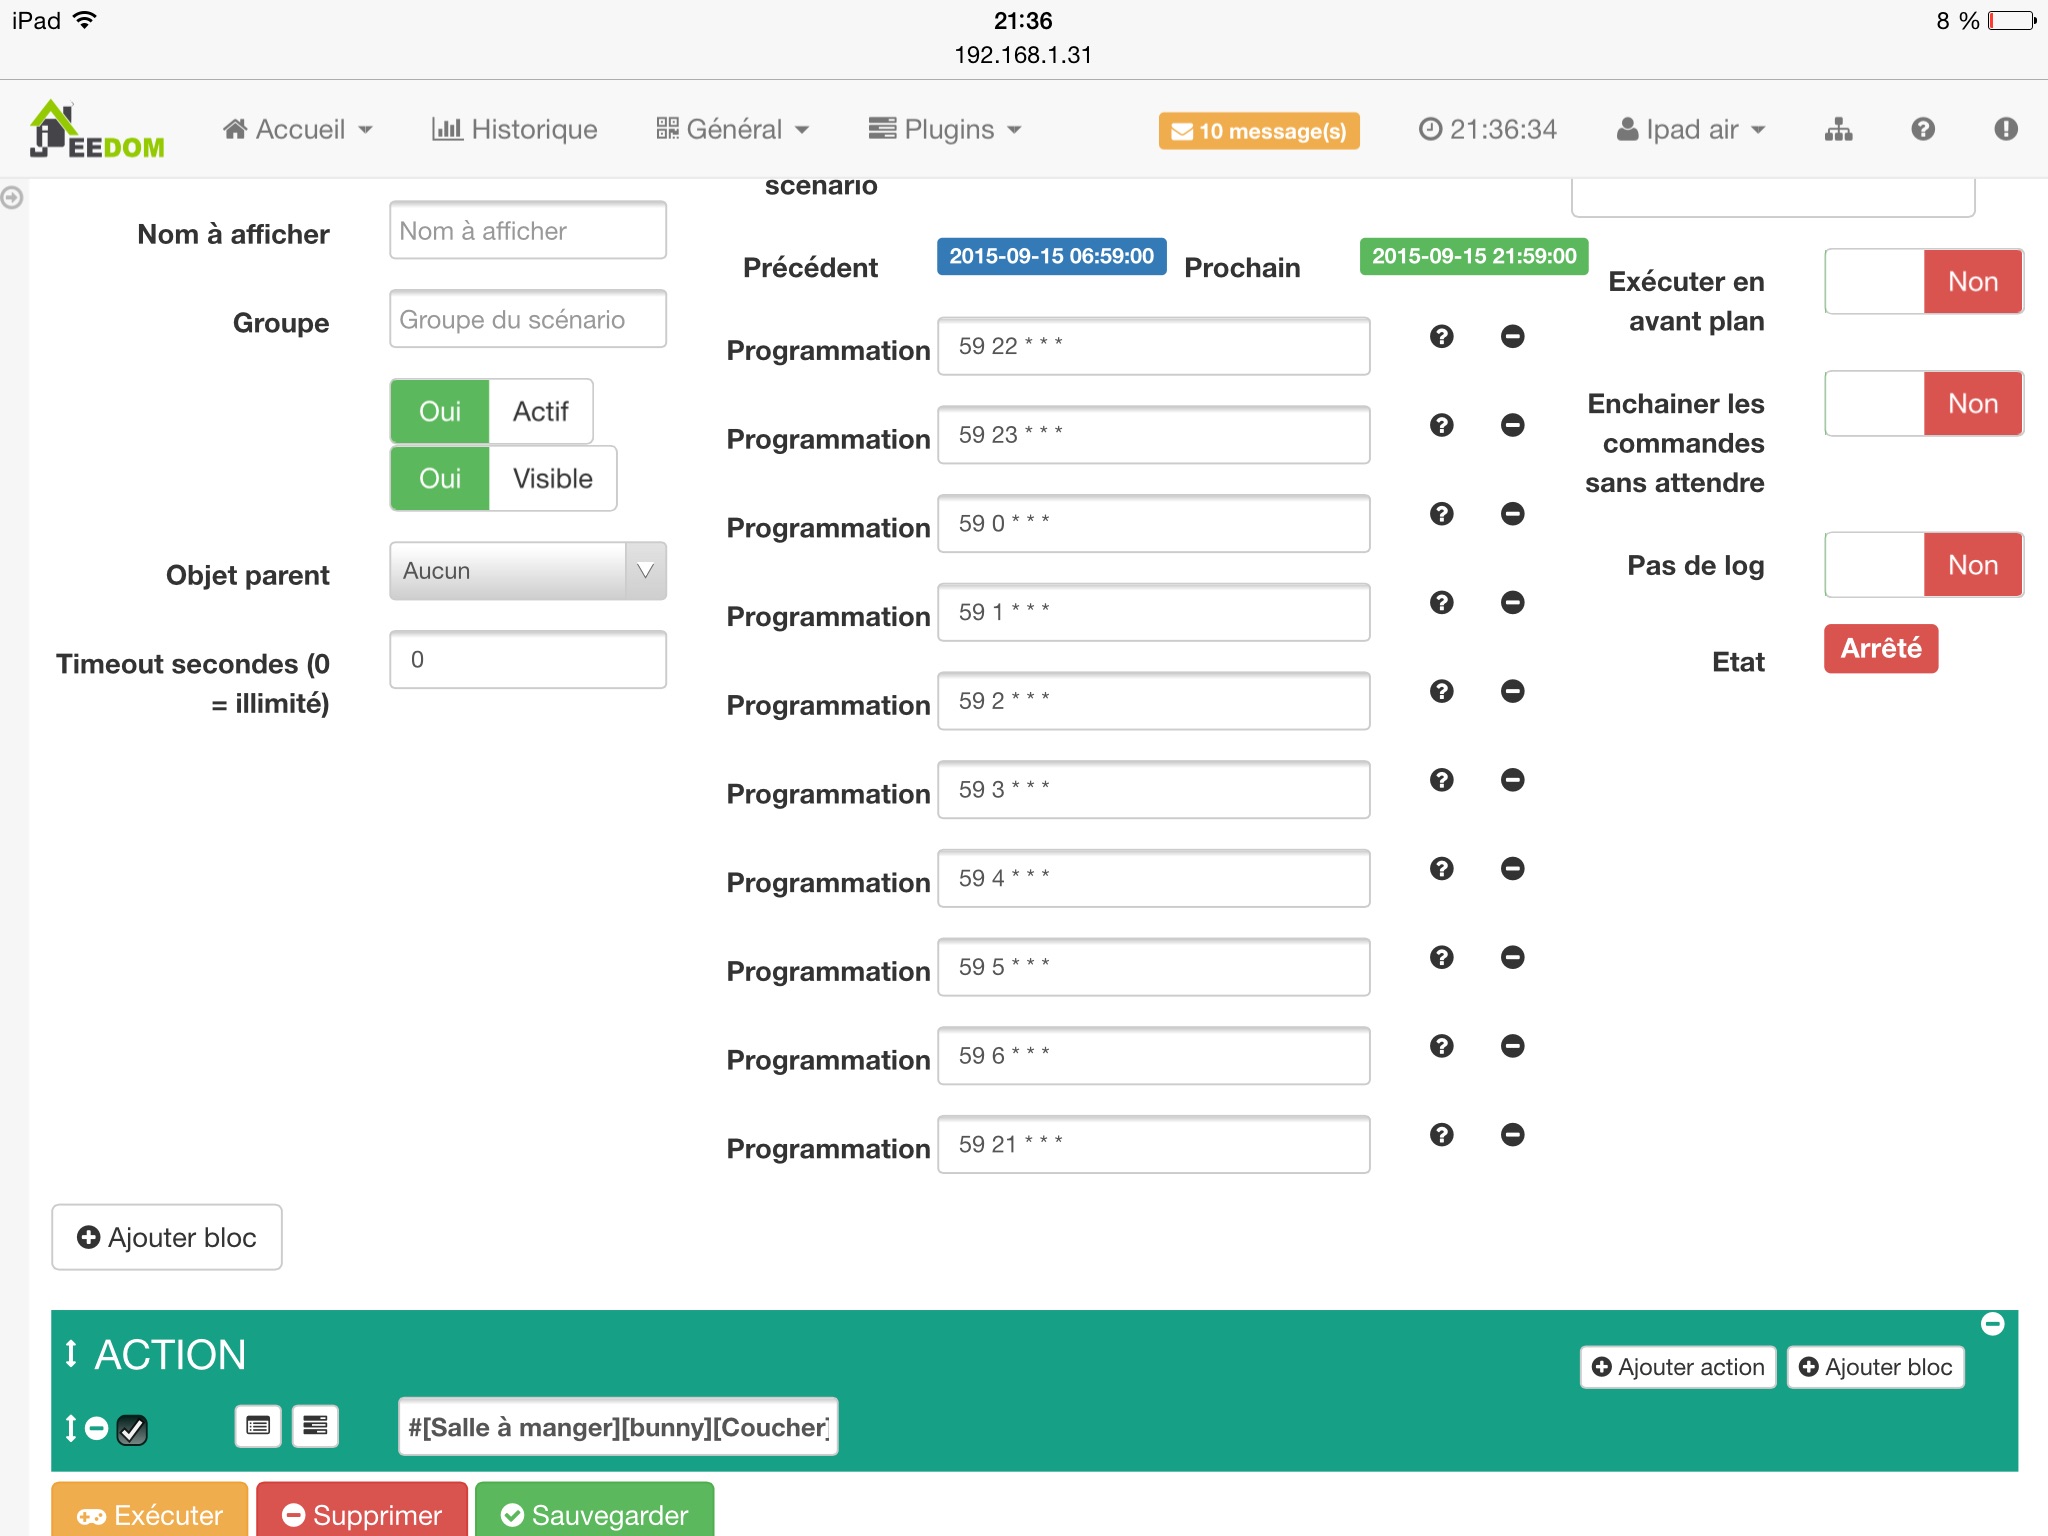
Task: Open help for programmation 59 0
Action: (x=1442, y=514)
